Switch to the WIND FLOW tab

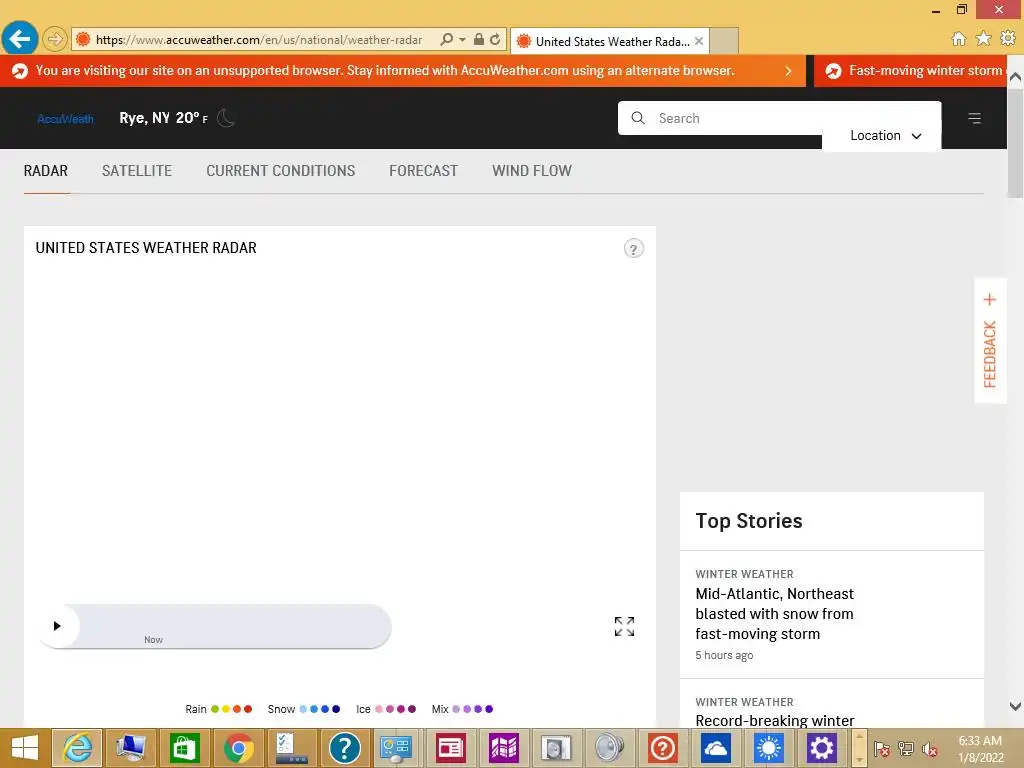pyautogui.click(x=532, y=171)
